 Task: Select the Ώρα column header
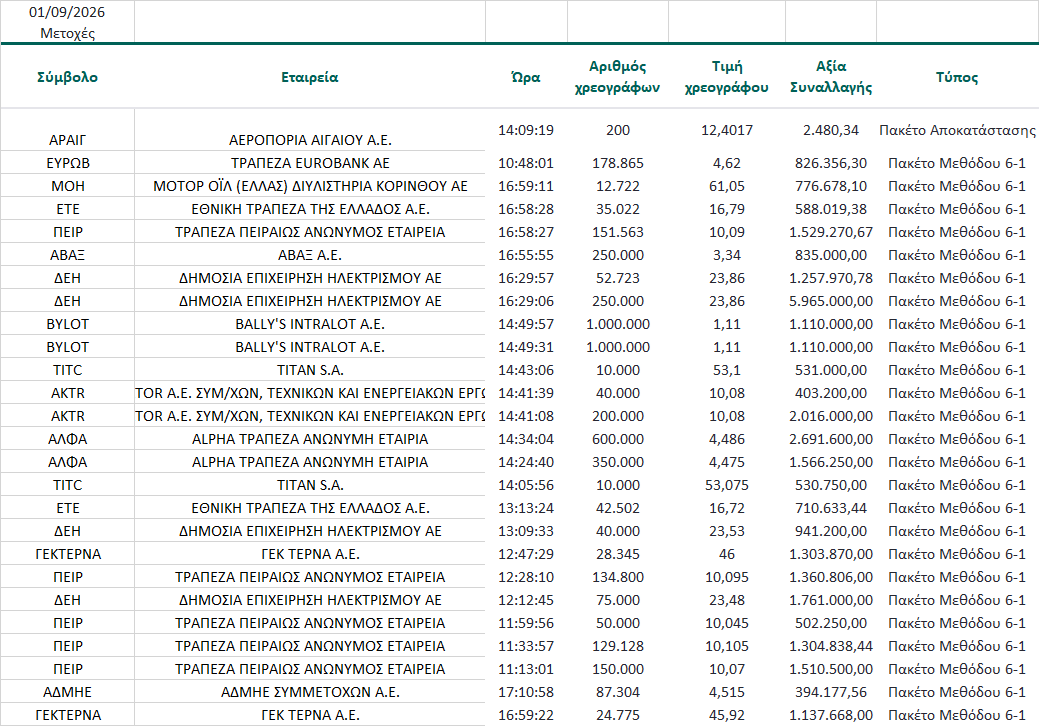click(525, 78)
